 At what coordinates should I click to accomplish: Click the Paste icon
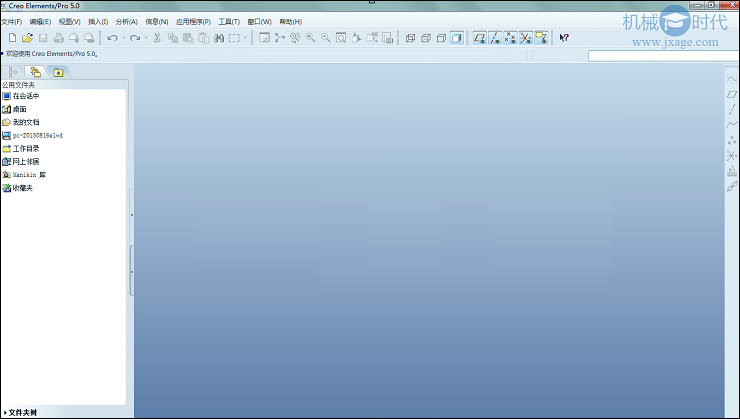pos(188,38)
